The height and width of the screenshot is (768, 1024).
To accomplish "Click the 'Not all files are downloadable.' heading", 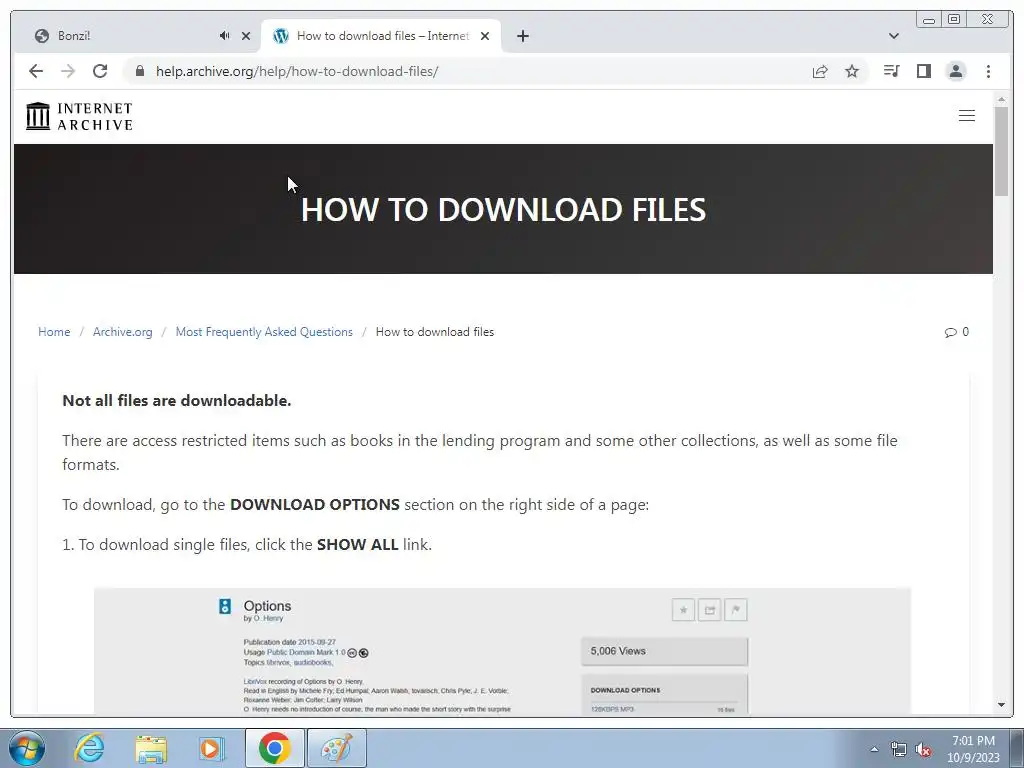I will point(176,400).
